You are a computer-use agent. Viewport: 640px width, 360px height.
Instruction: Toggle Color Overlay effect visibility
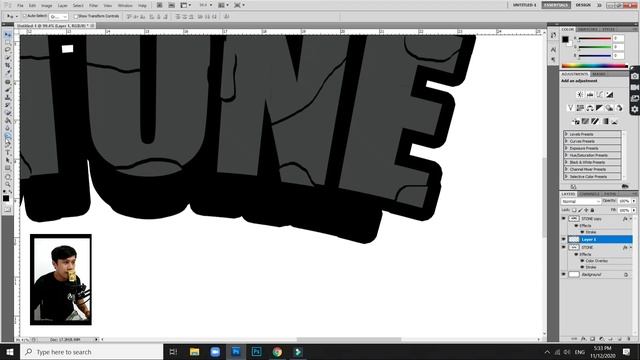582,260
